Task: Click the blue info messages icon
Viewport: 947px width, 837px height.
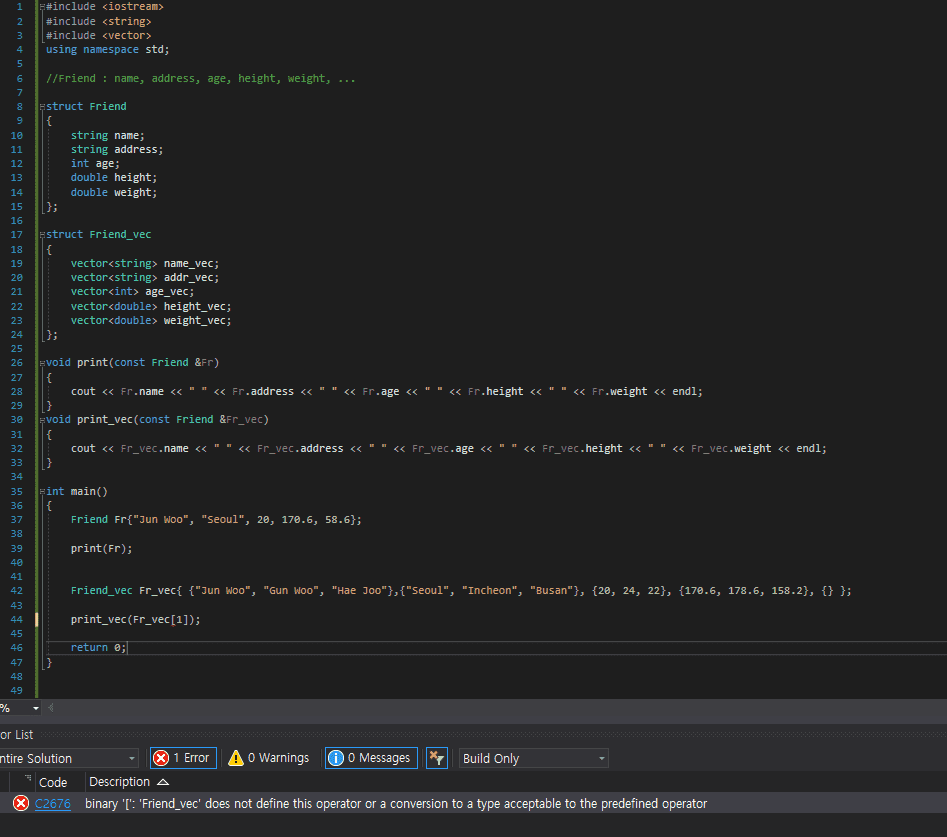Action: [x=336, y=758]
